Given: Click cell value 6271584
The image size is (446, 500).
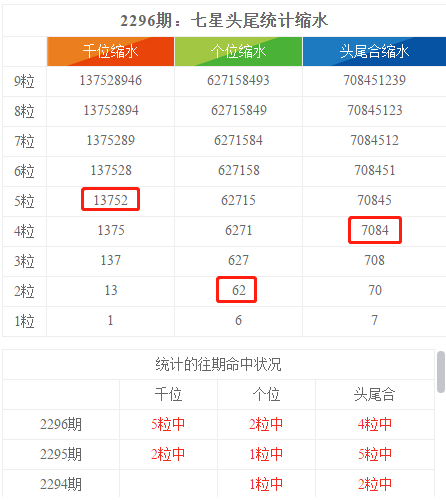Looking at the screenshot, I should (x=238, y=140).
